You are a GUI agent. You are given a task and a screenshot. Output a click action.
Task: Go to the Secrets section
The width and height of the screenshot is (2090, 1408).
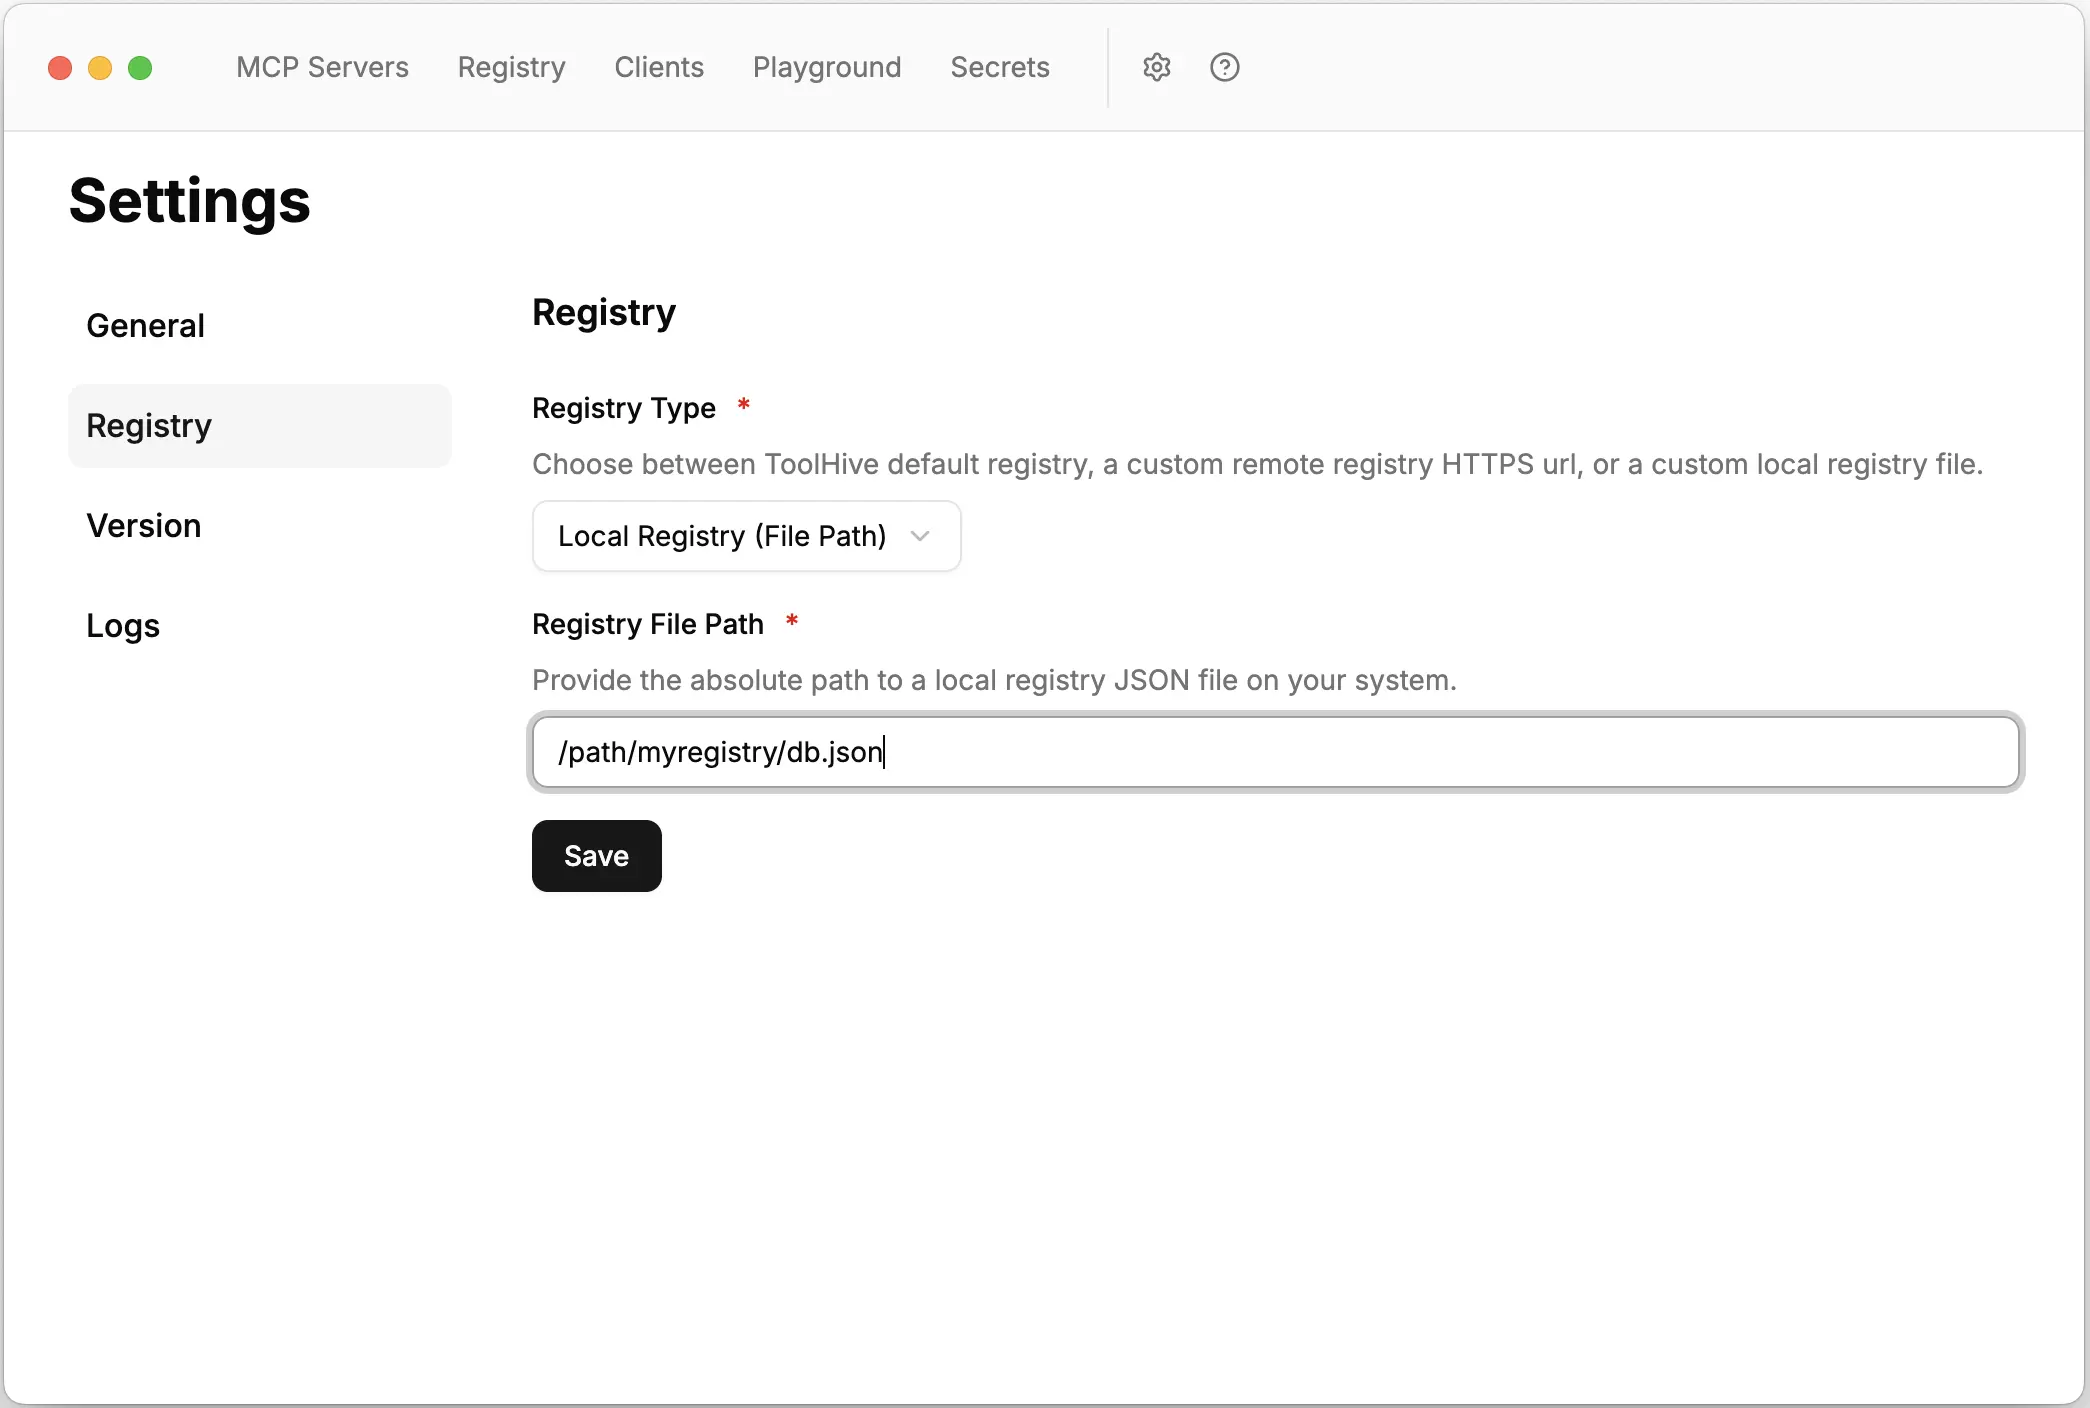[x=999, y=67]
